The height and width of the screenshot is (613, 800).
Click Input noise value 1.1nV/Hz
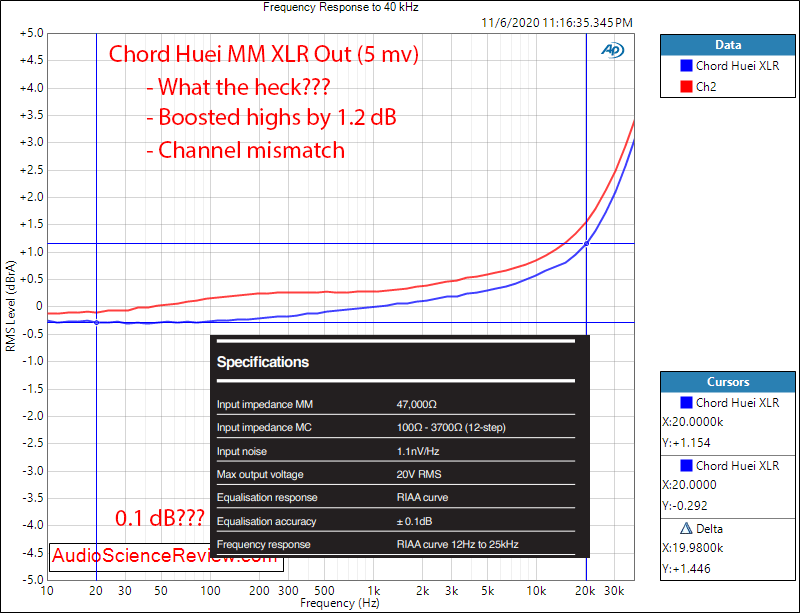(418, 451)
